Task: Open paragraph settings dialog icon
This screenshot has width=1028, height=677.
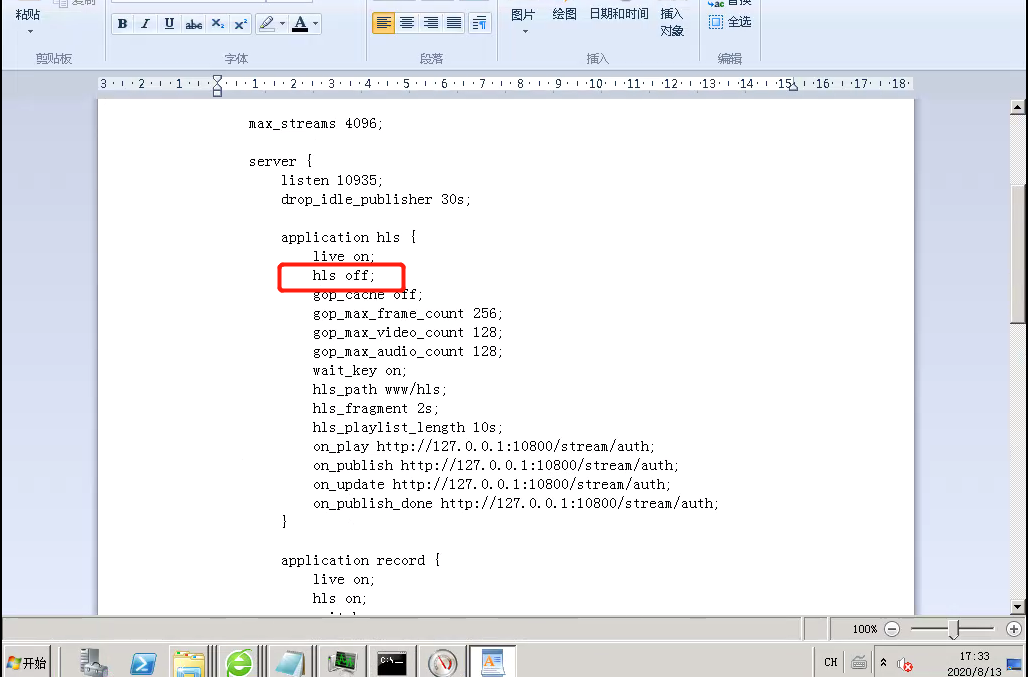Action: tap(480, 23)
